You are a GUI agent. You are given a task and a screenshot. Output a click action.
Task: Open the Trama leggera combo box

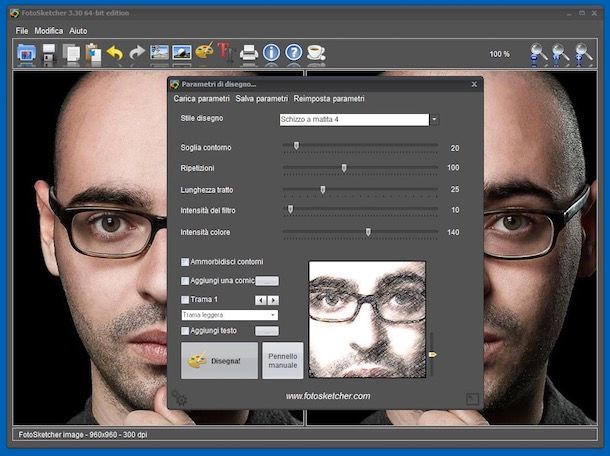[230, 315]
